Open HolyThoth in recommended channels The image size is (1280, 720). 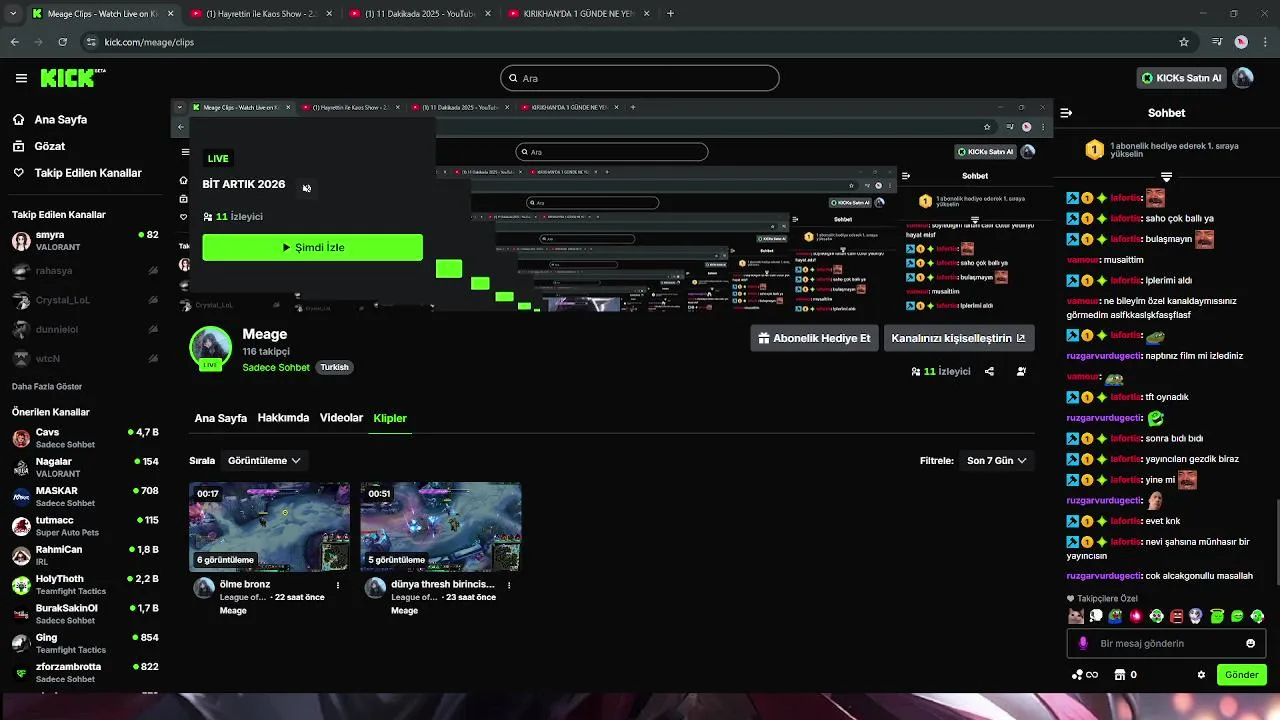click(x=85, y=585)
